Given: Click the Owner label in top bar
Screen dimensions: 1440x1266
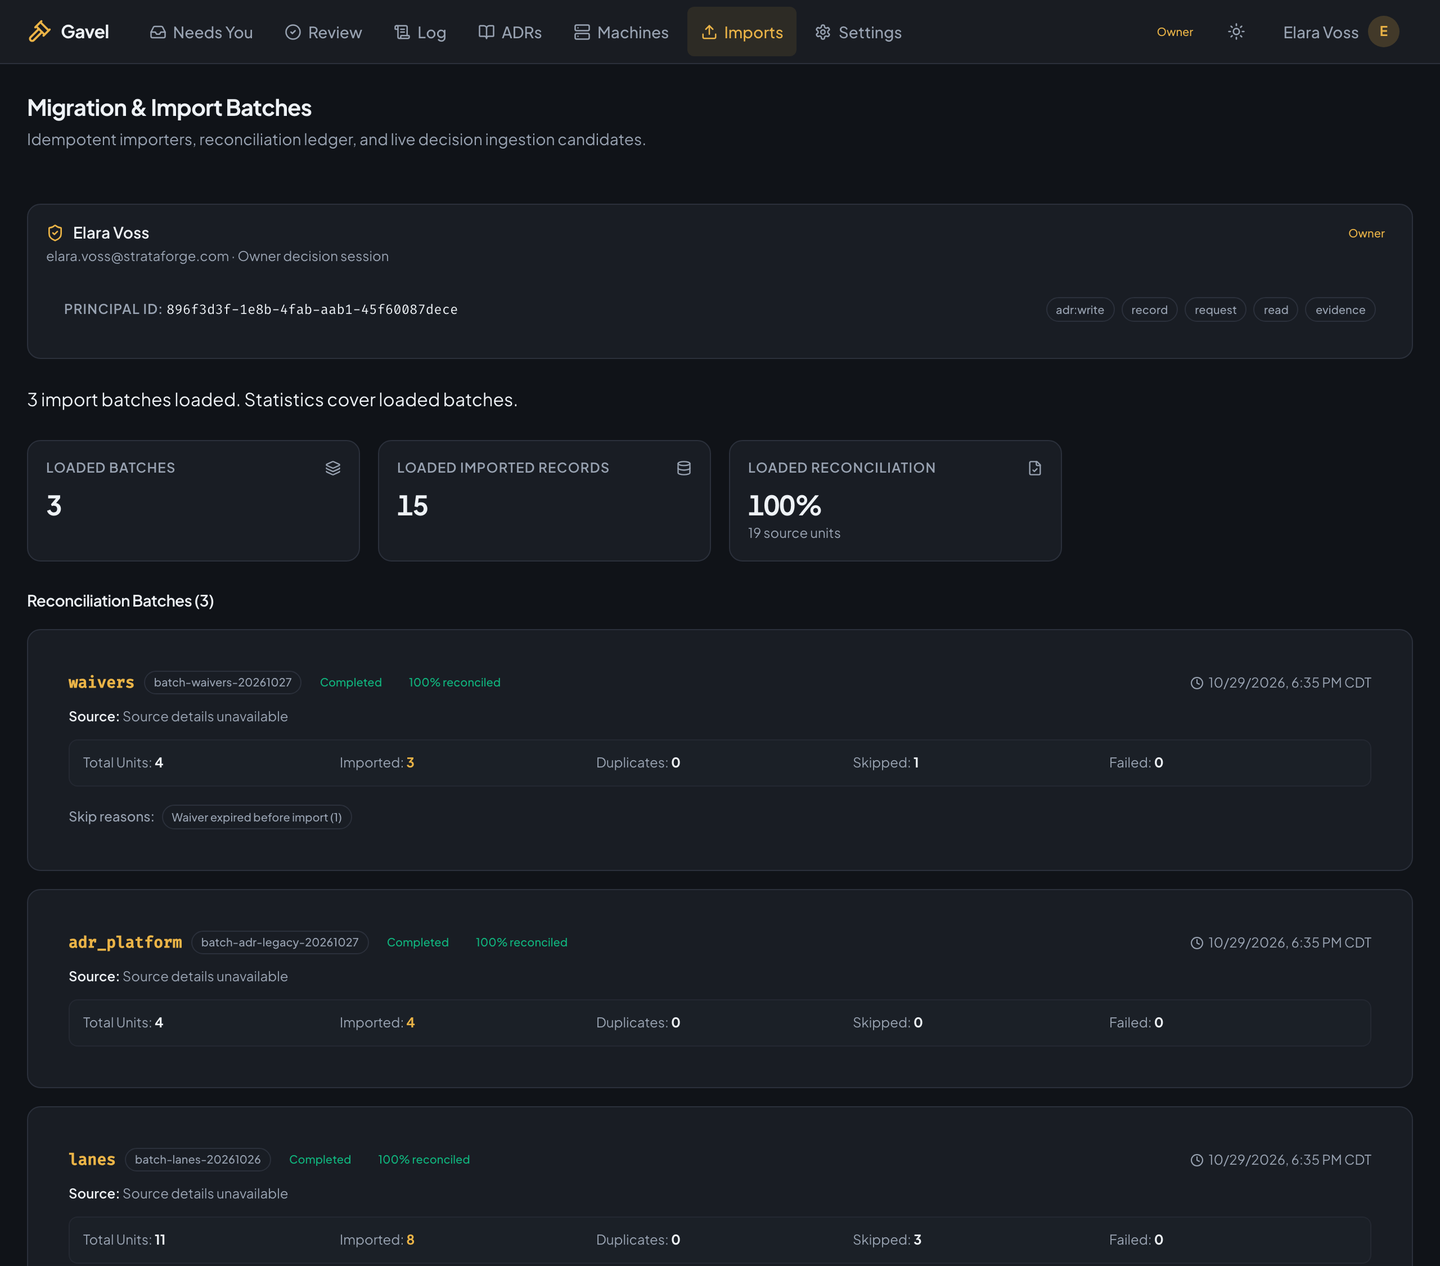Looking at the screenshot, I should [x=1175, y=32].
